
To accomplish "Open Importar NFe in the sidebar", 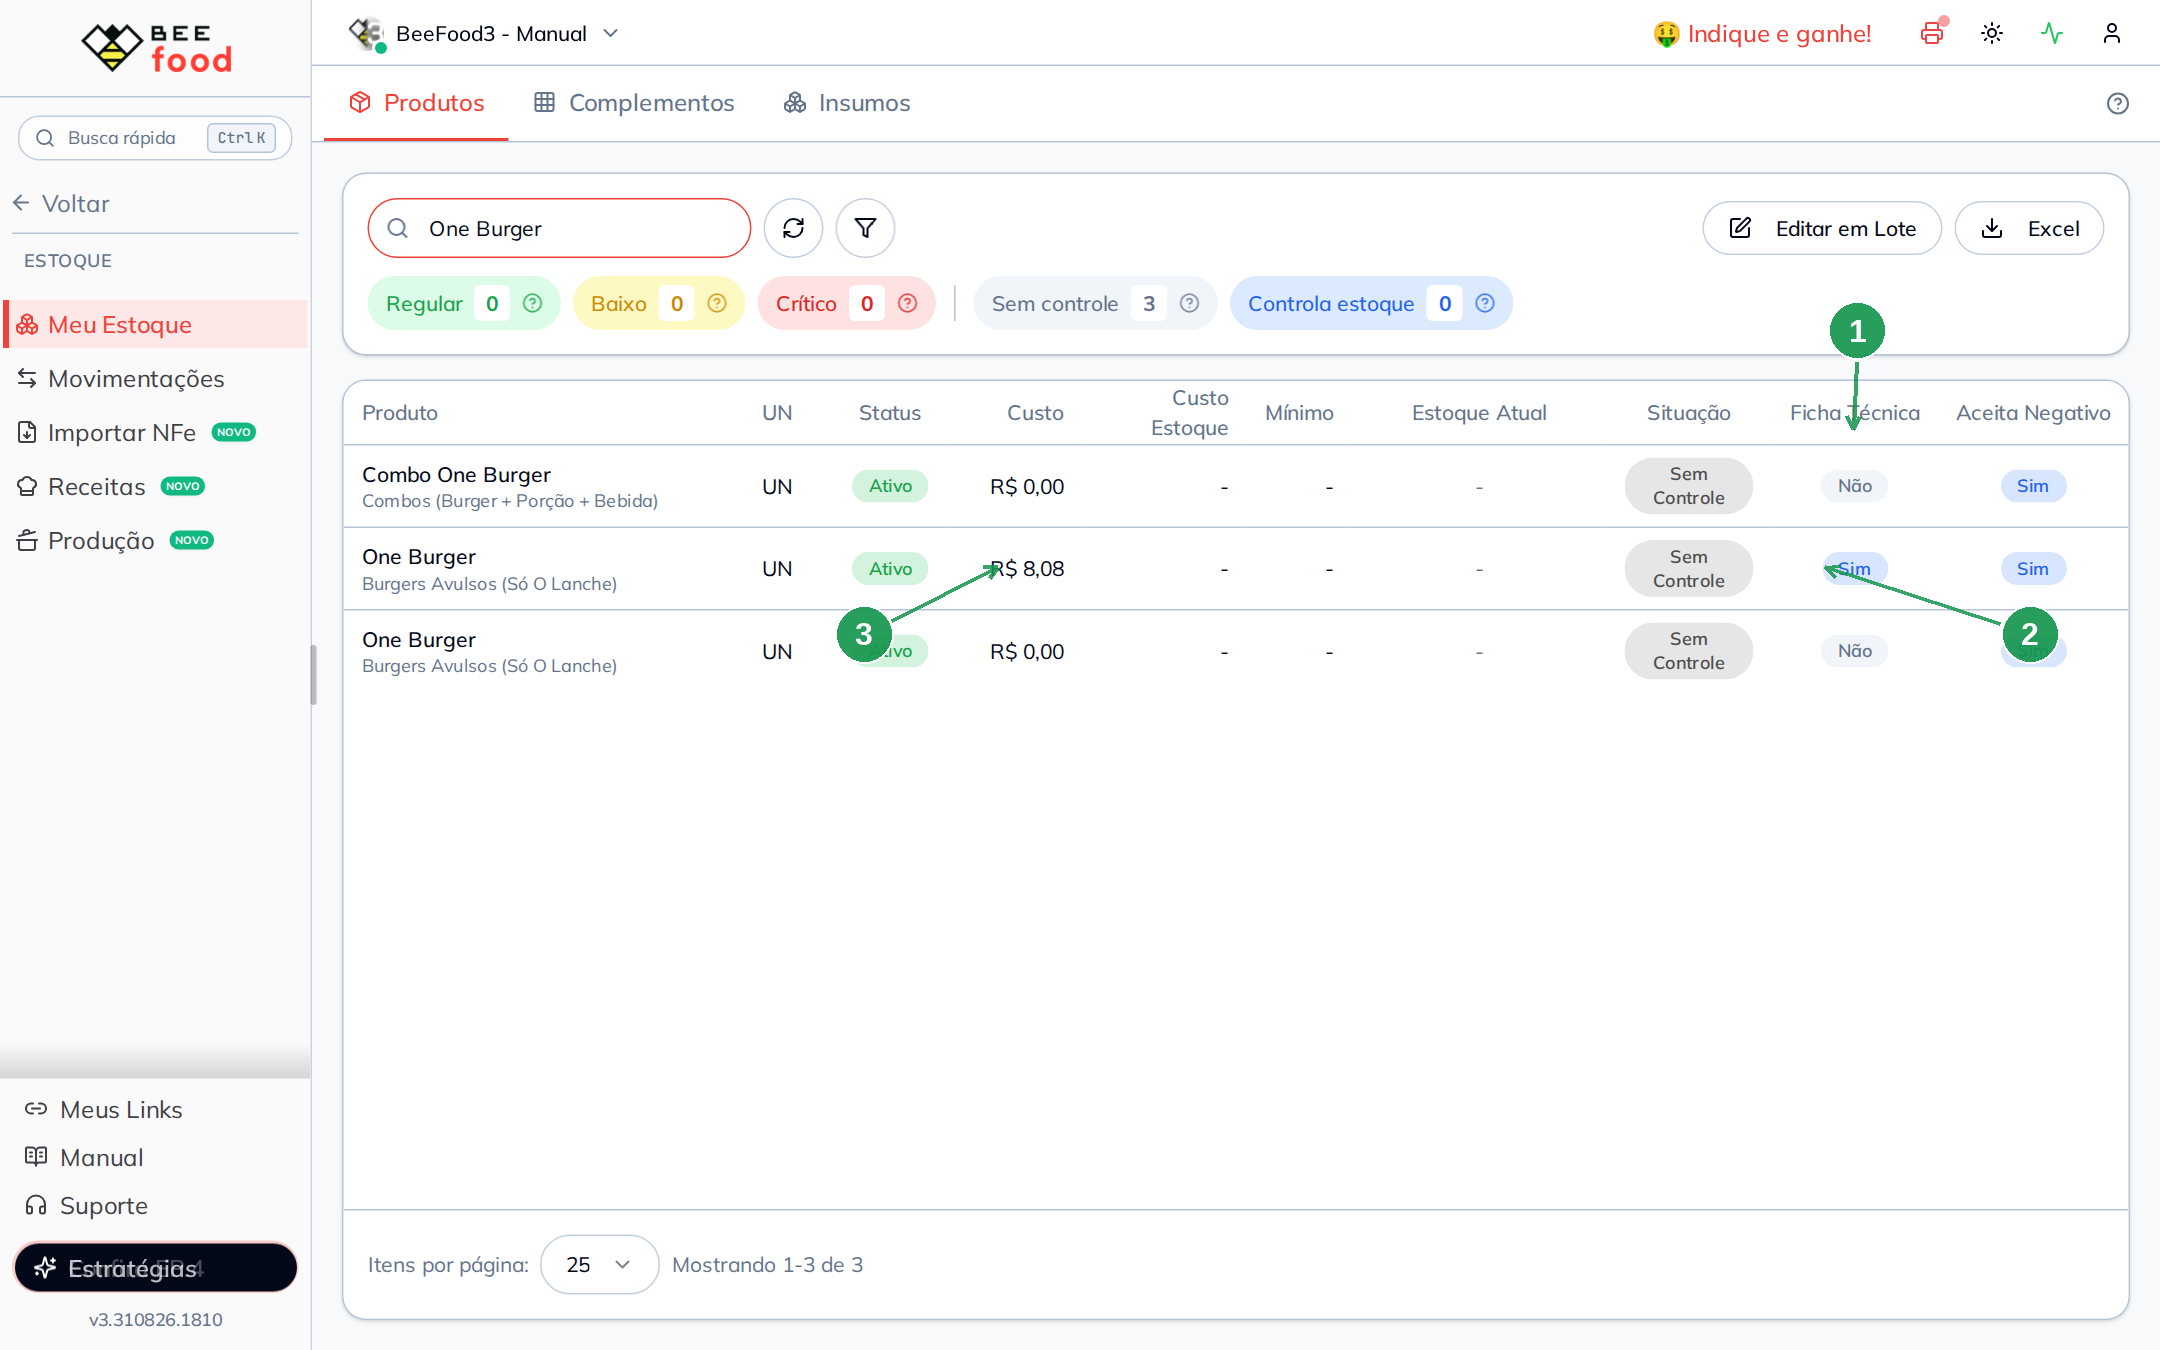I will (156, 432).
